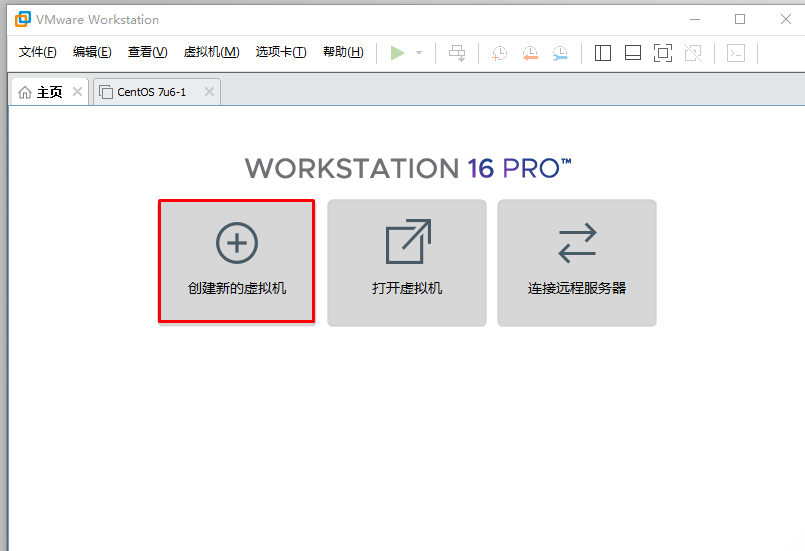Open the 查看(V) menu

(147, 52)
